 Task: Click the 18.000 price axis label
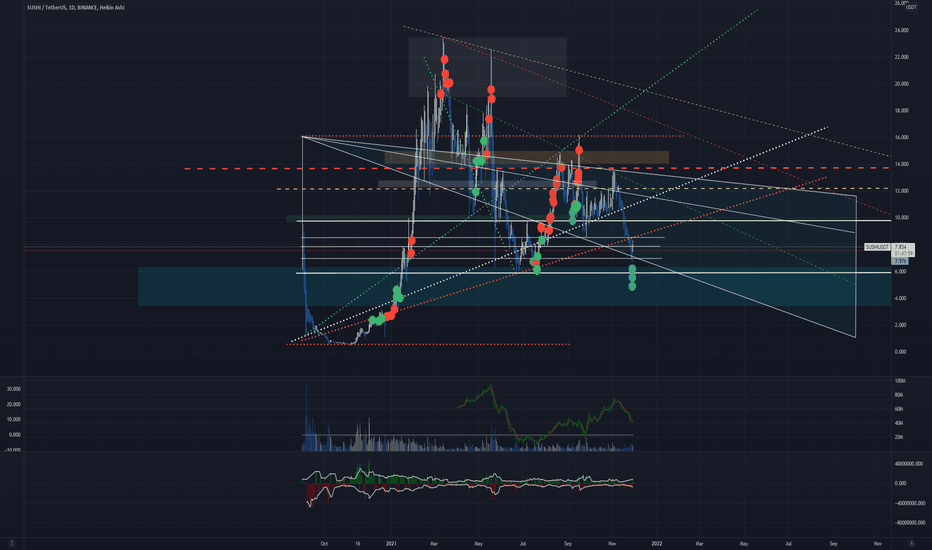[901, 111]
